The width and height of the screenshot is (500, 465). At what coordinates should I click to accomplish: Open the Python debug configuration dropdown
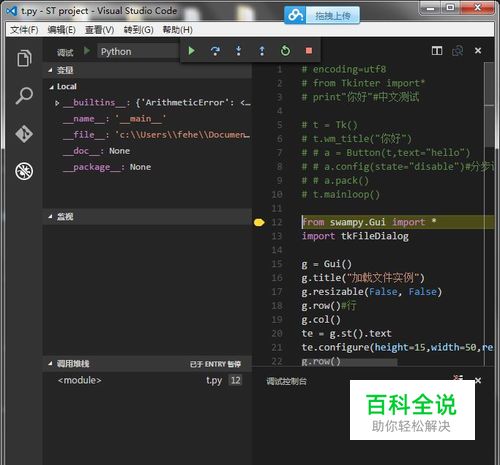[x=138, y=51]
